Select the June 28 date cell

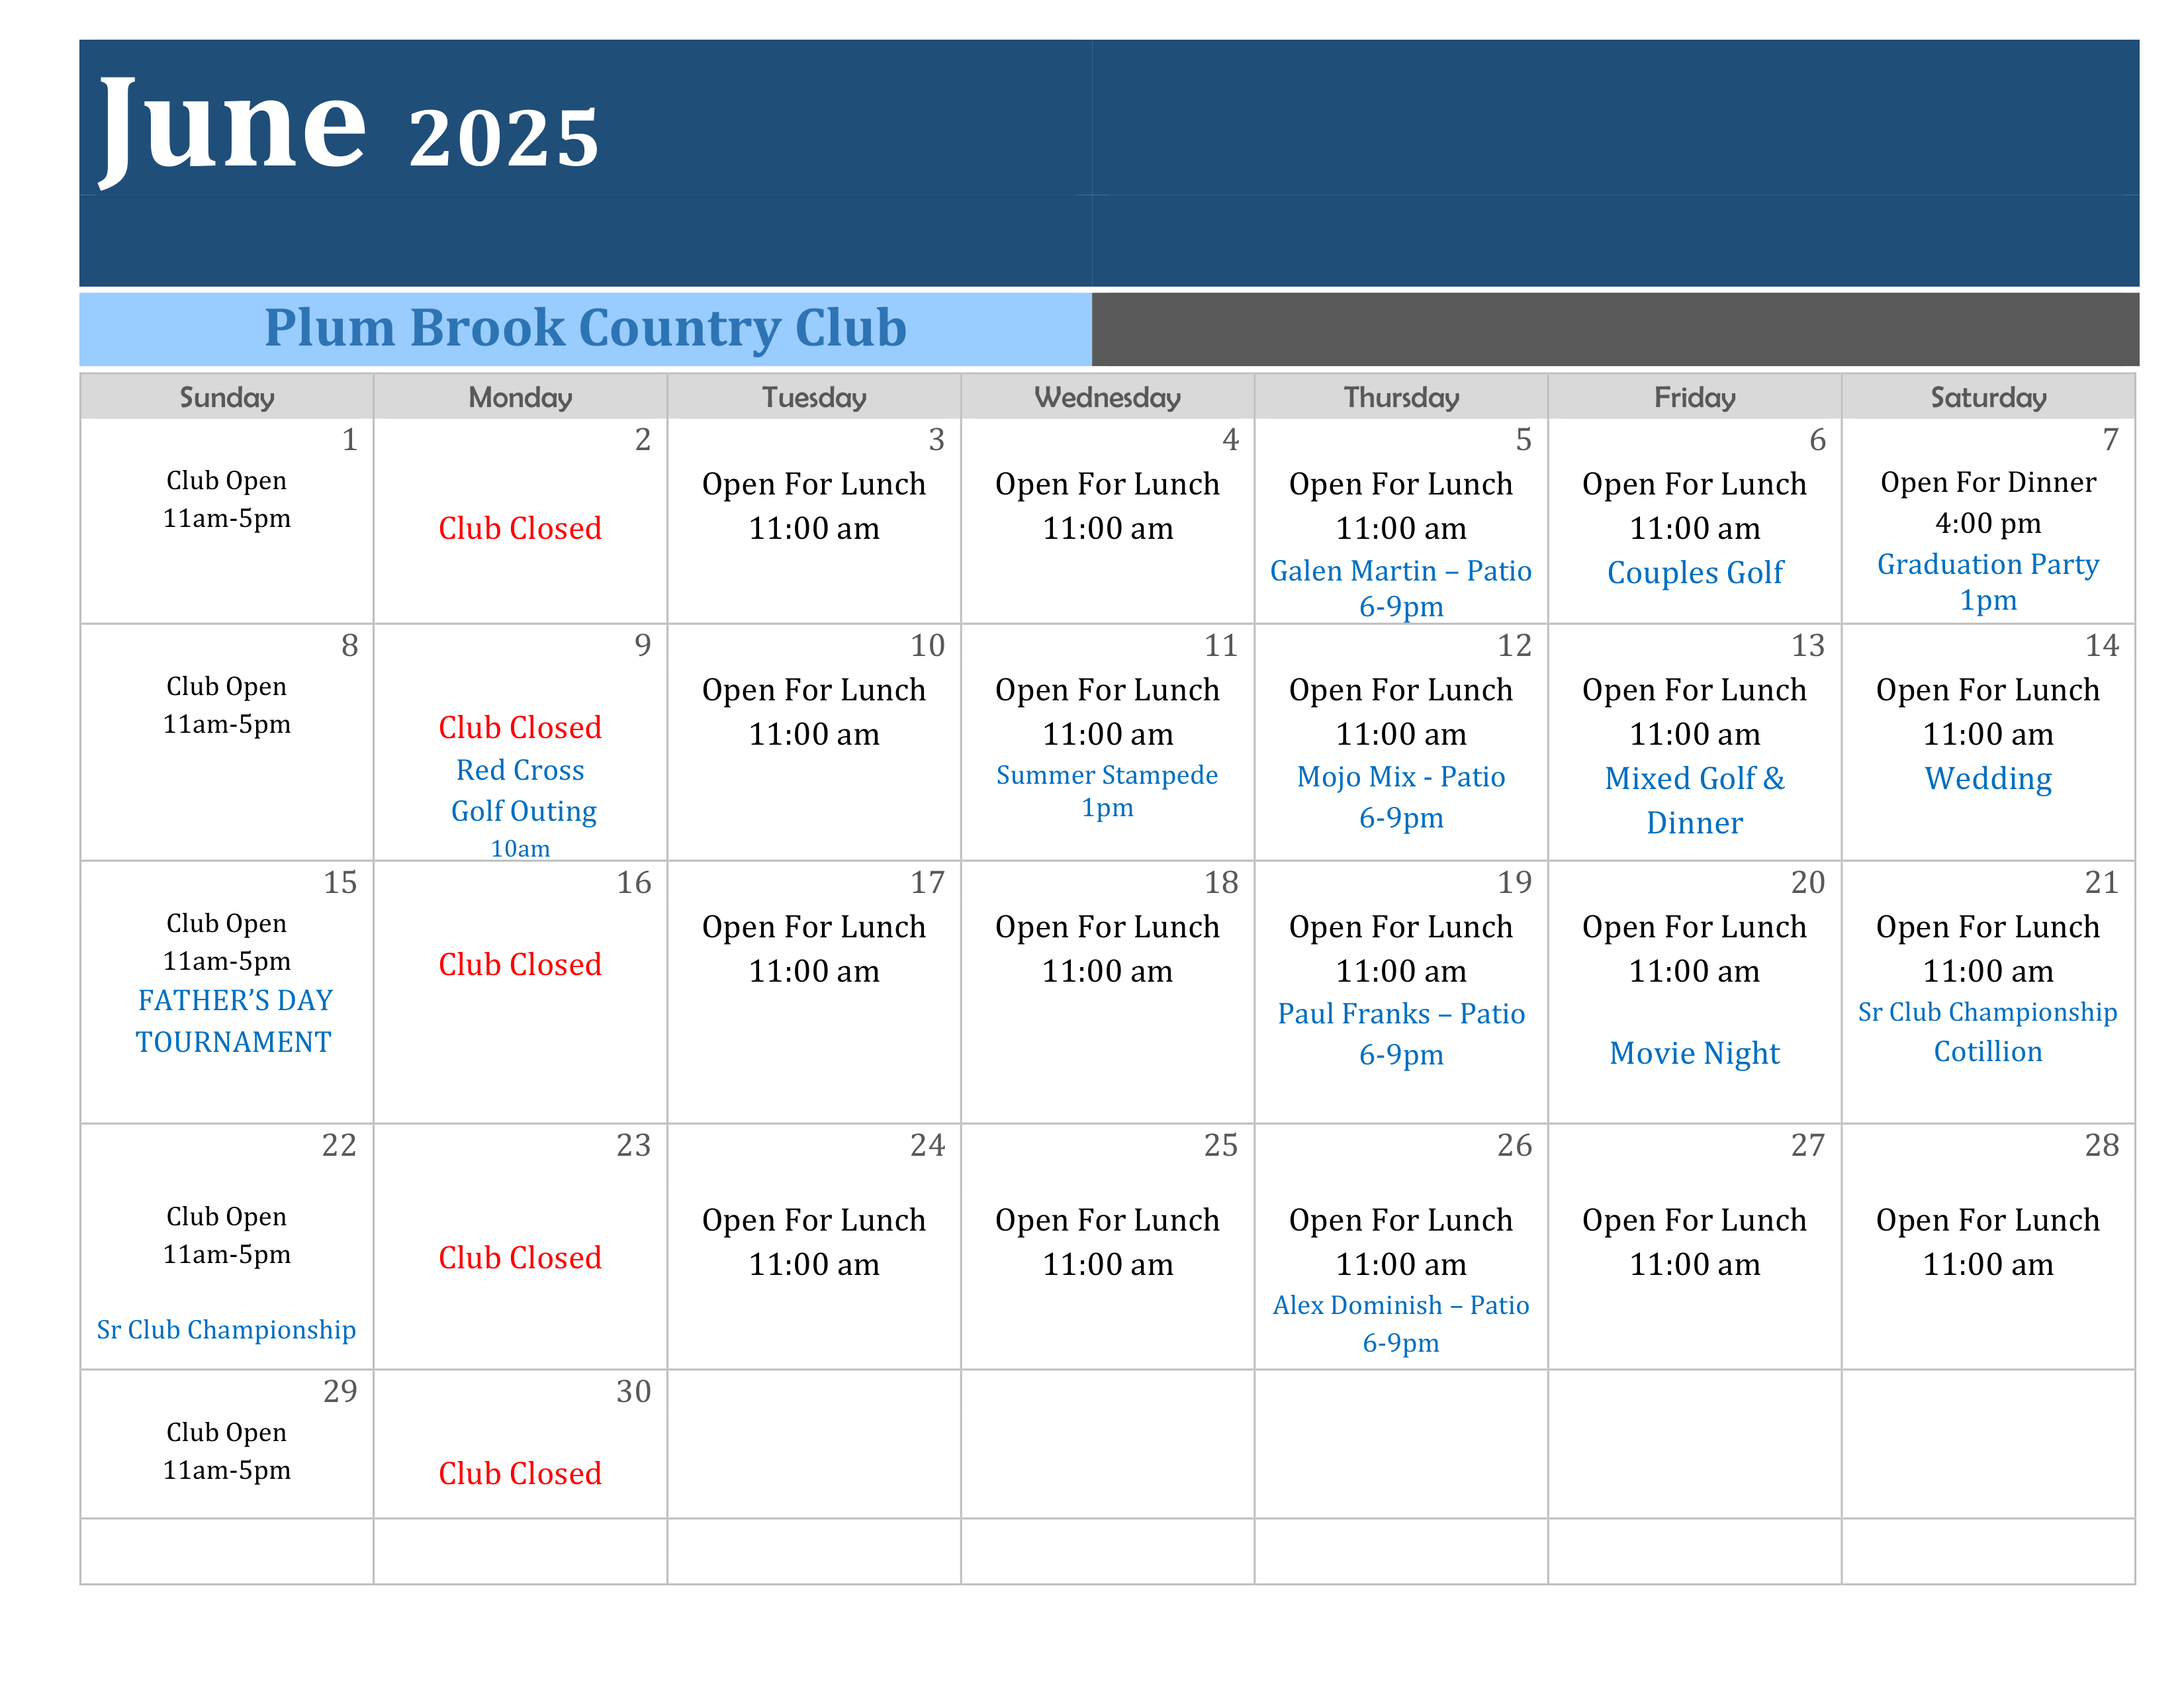[1988, 1246]
